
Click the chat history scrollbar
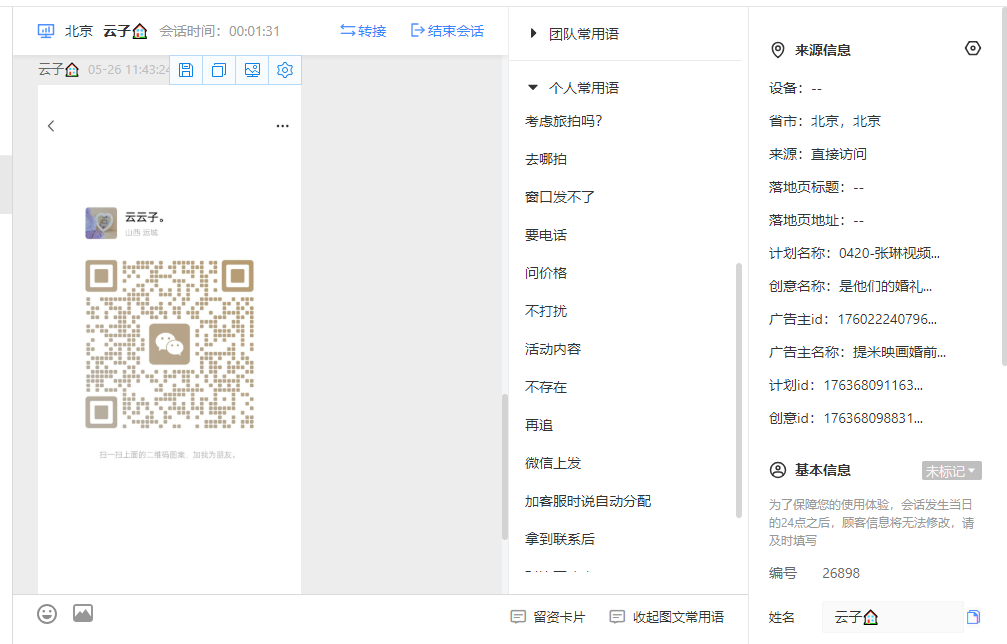tap(505, 467)
